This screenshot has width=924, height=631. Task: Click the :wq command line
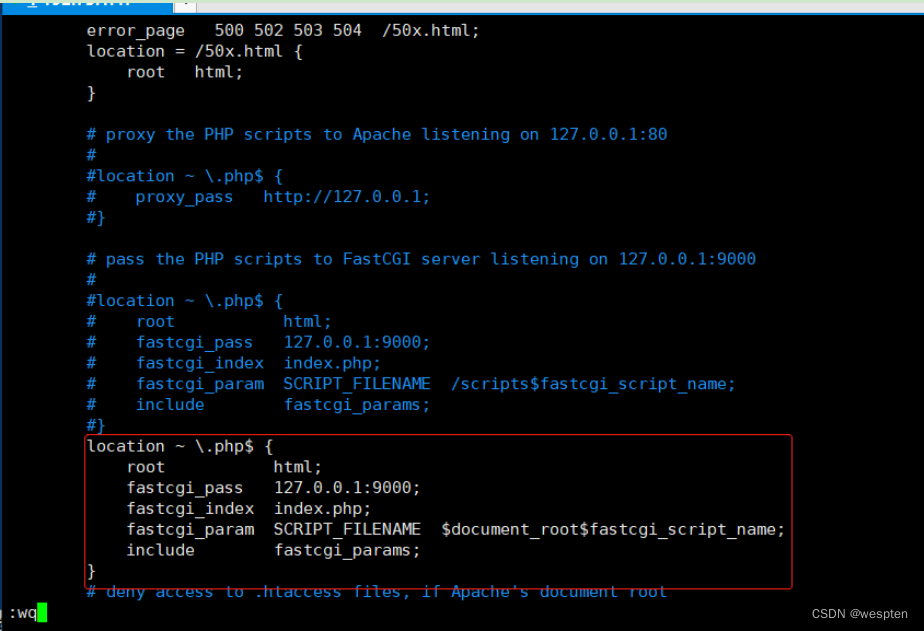coord(22,612)
